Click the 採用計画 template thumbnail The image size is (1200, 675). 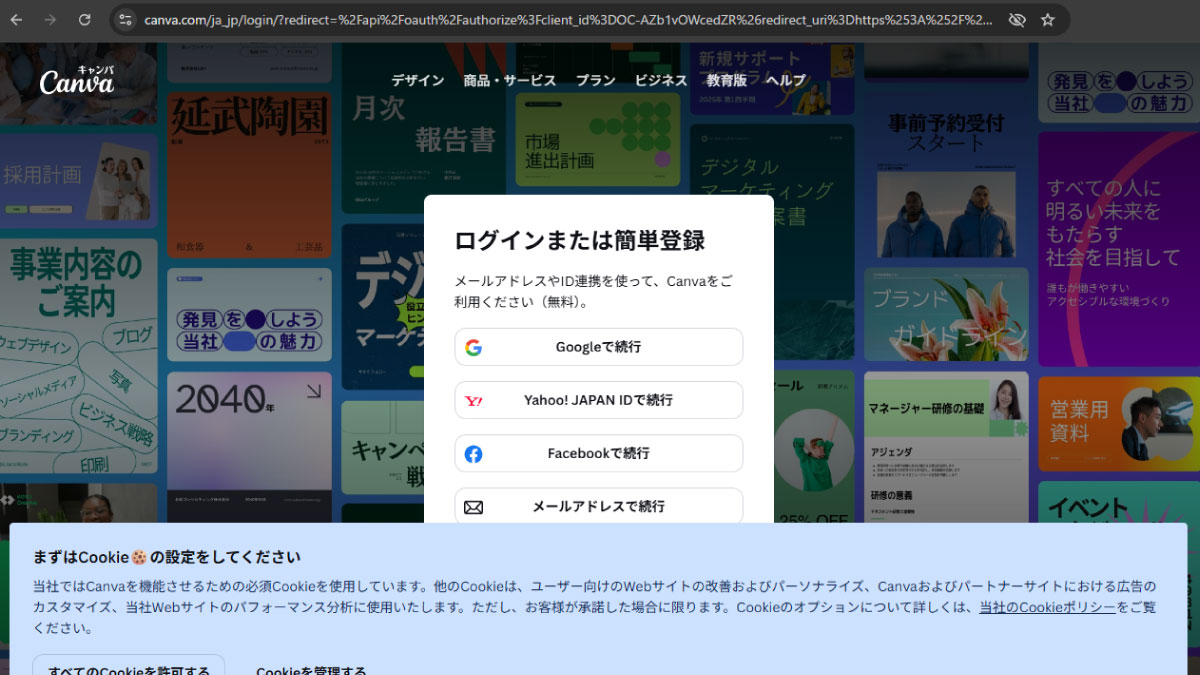click(78, 179)
